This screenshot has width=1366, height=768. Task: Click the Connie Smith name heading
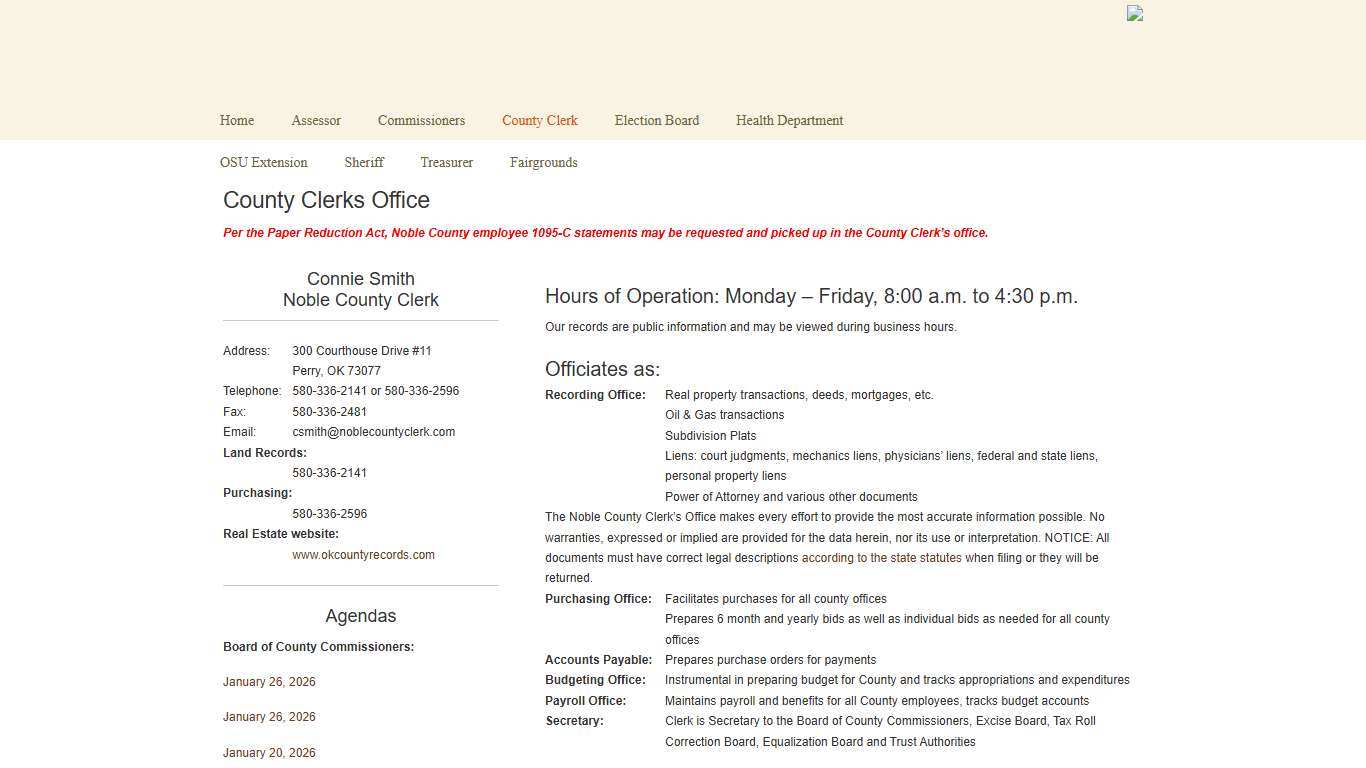click(360, 278)
